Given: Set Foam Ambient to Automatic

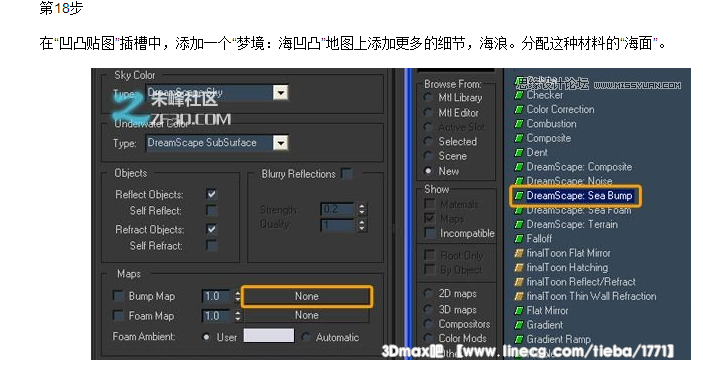Looking at the screenshot, I should pyautogui.click(x=306, y=337).
